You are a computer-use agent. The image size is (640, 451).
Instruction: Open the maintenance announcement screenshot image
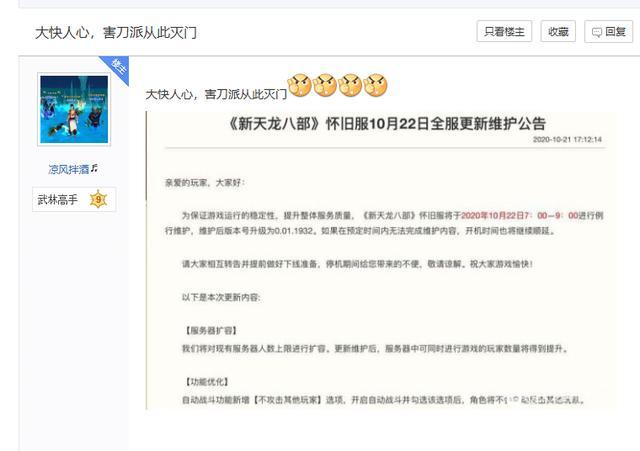[x=380, y=260]
